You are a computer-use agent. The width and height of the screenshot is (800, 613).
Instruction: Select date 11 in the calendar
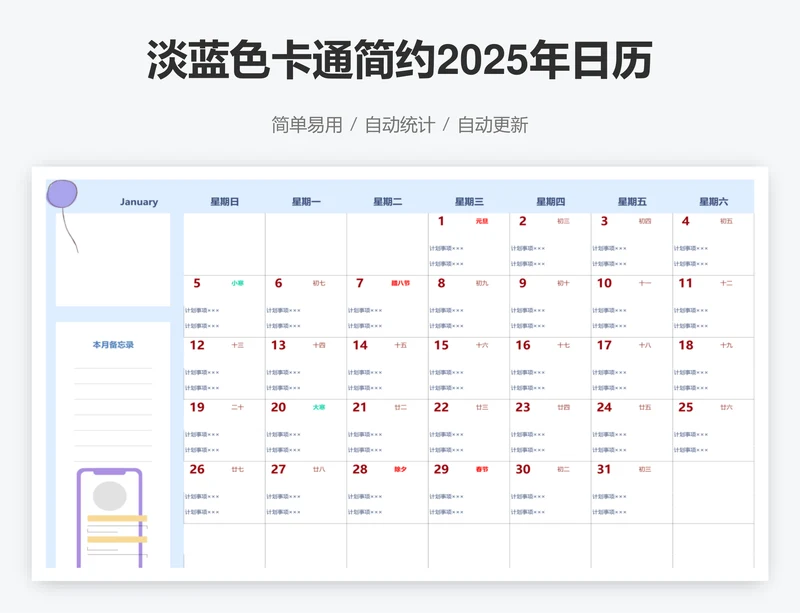[686, 283]
